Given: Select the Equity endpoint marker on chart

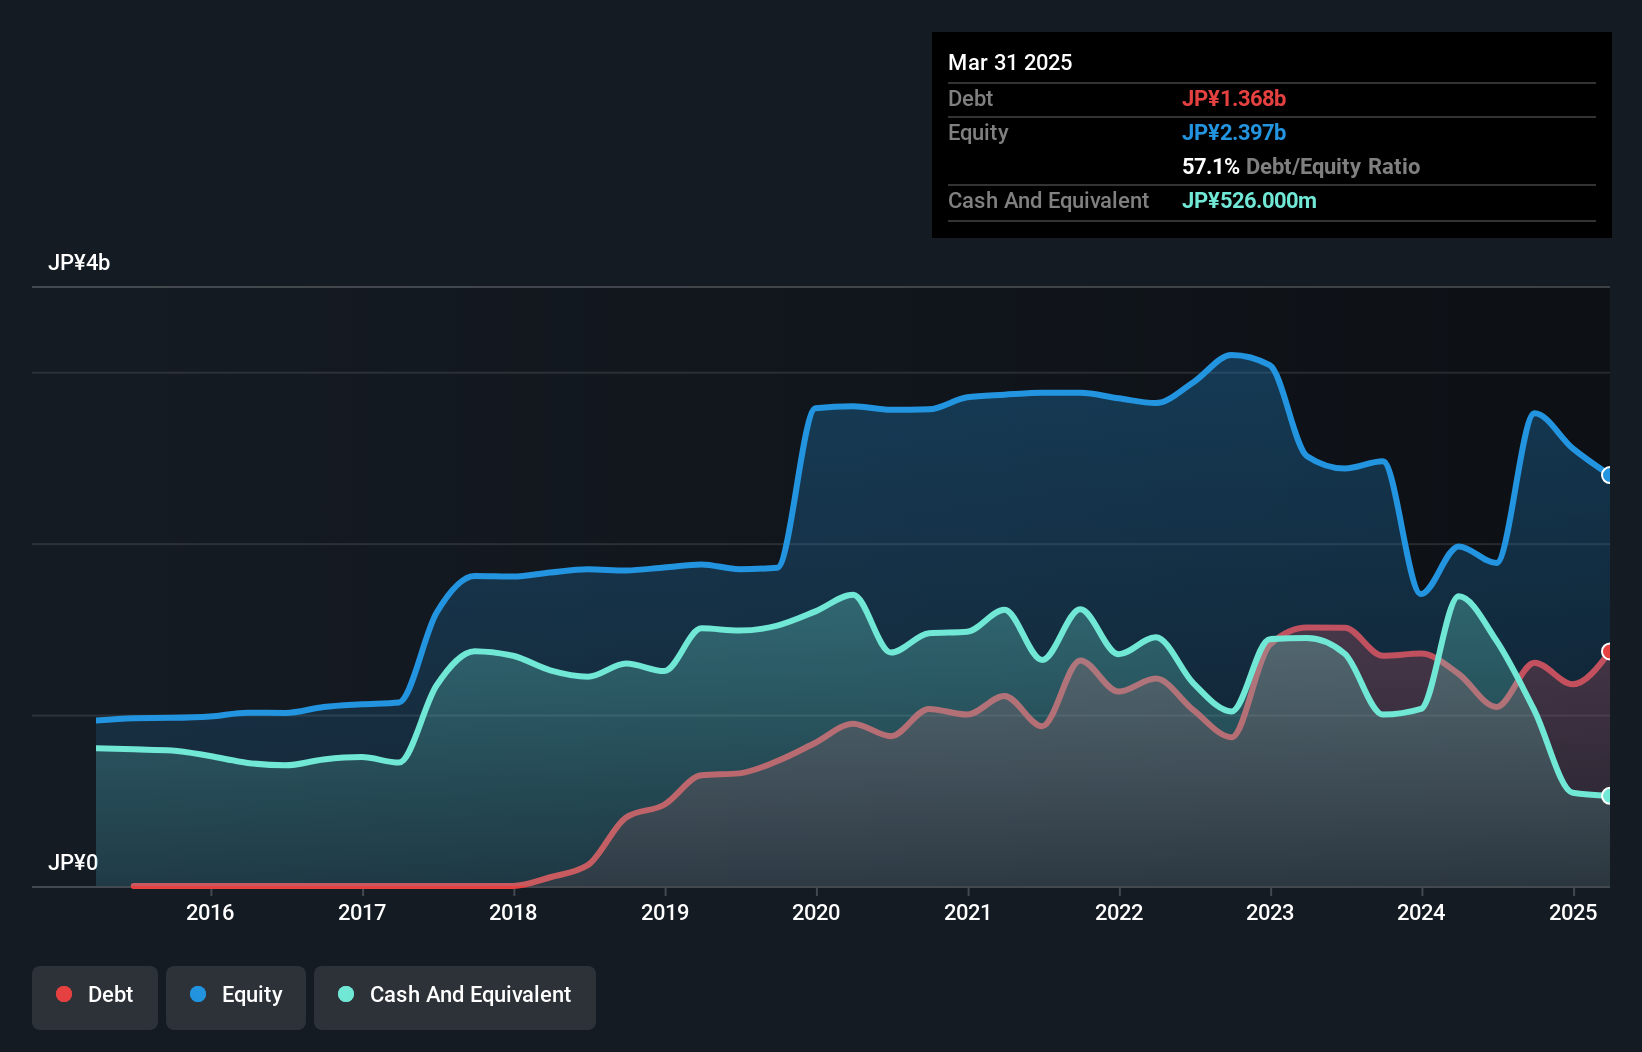Looking at the screenshot, I should (1608, 475).
